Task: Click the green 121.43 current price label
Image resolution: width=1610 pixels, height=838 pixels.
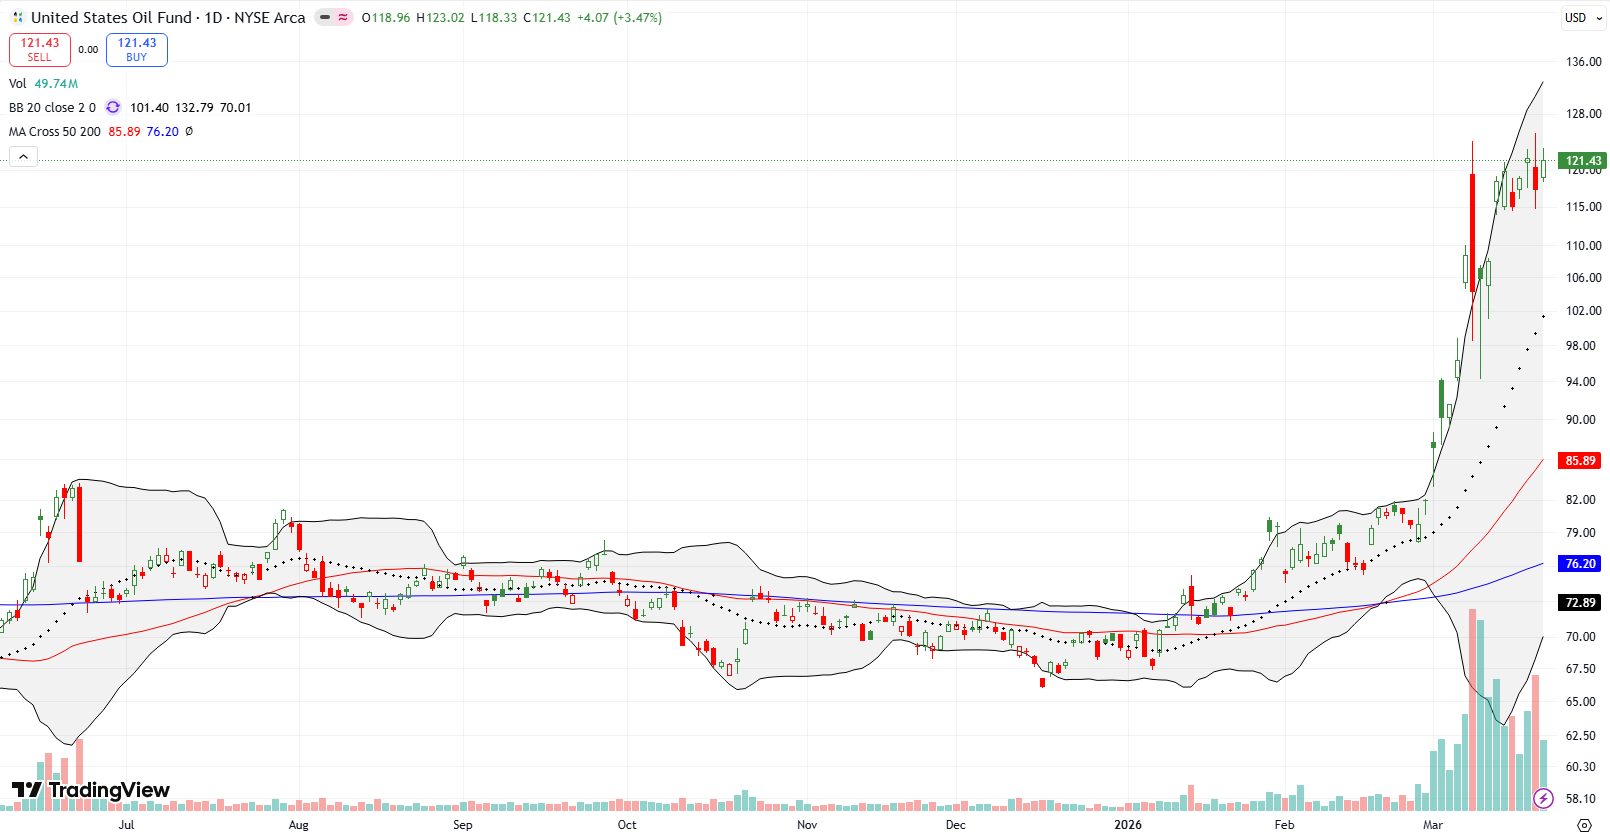Action: click(1583, 160)
